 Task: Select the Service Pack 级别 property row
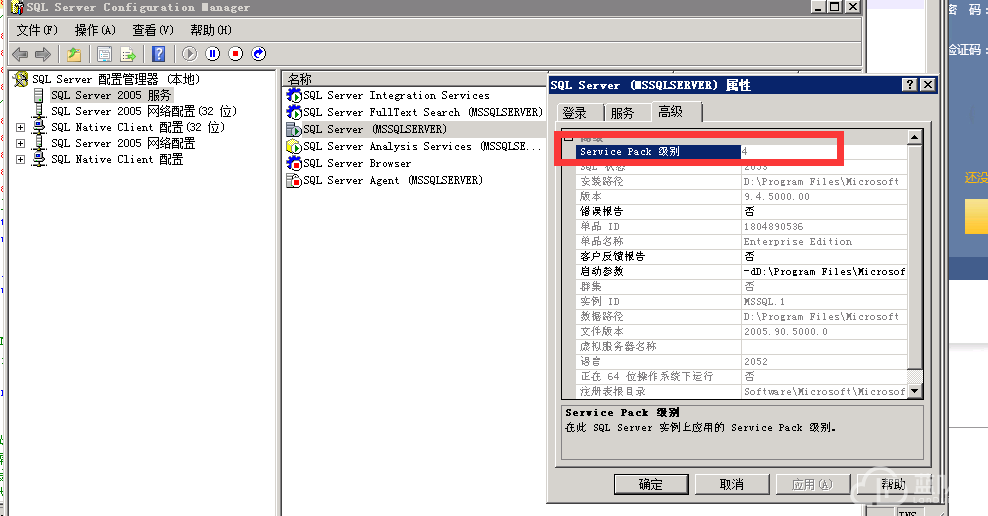point(741,151)
